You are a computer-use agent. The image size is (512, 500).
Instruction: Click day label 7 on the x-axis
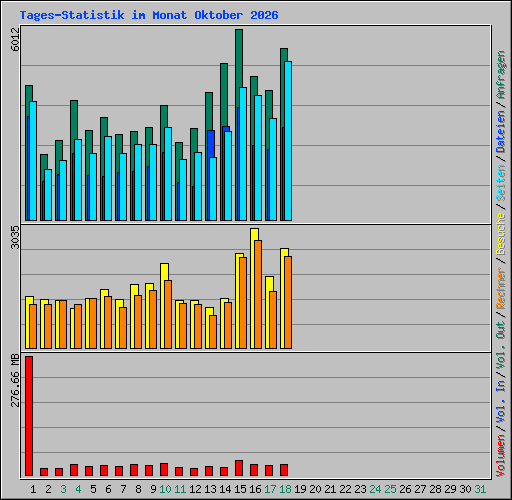(123, 489)
